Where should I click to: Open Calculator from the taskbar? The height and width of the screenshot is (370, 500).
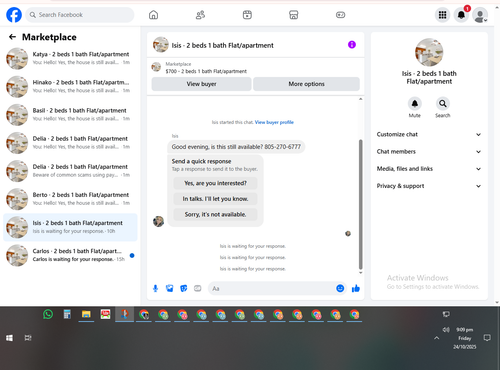point(67,314)
